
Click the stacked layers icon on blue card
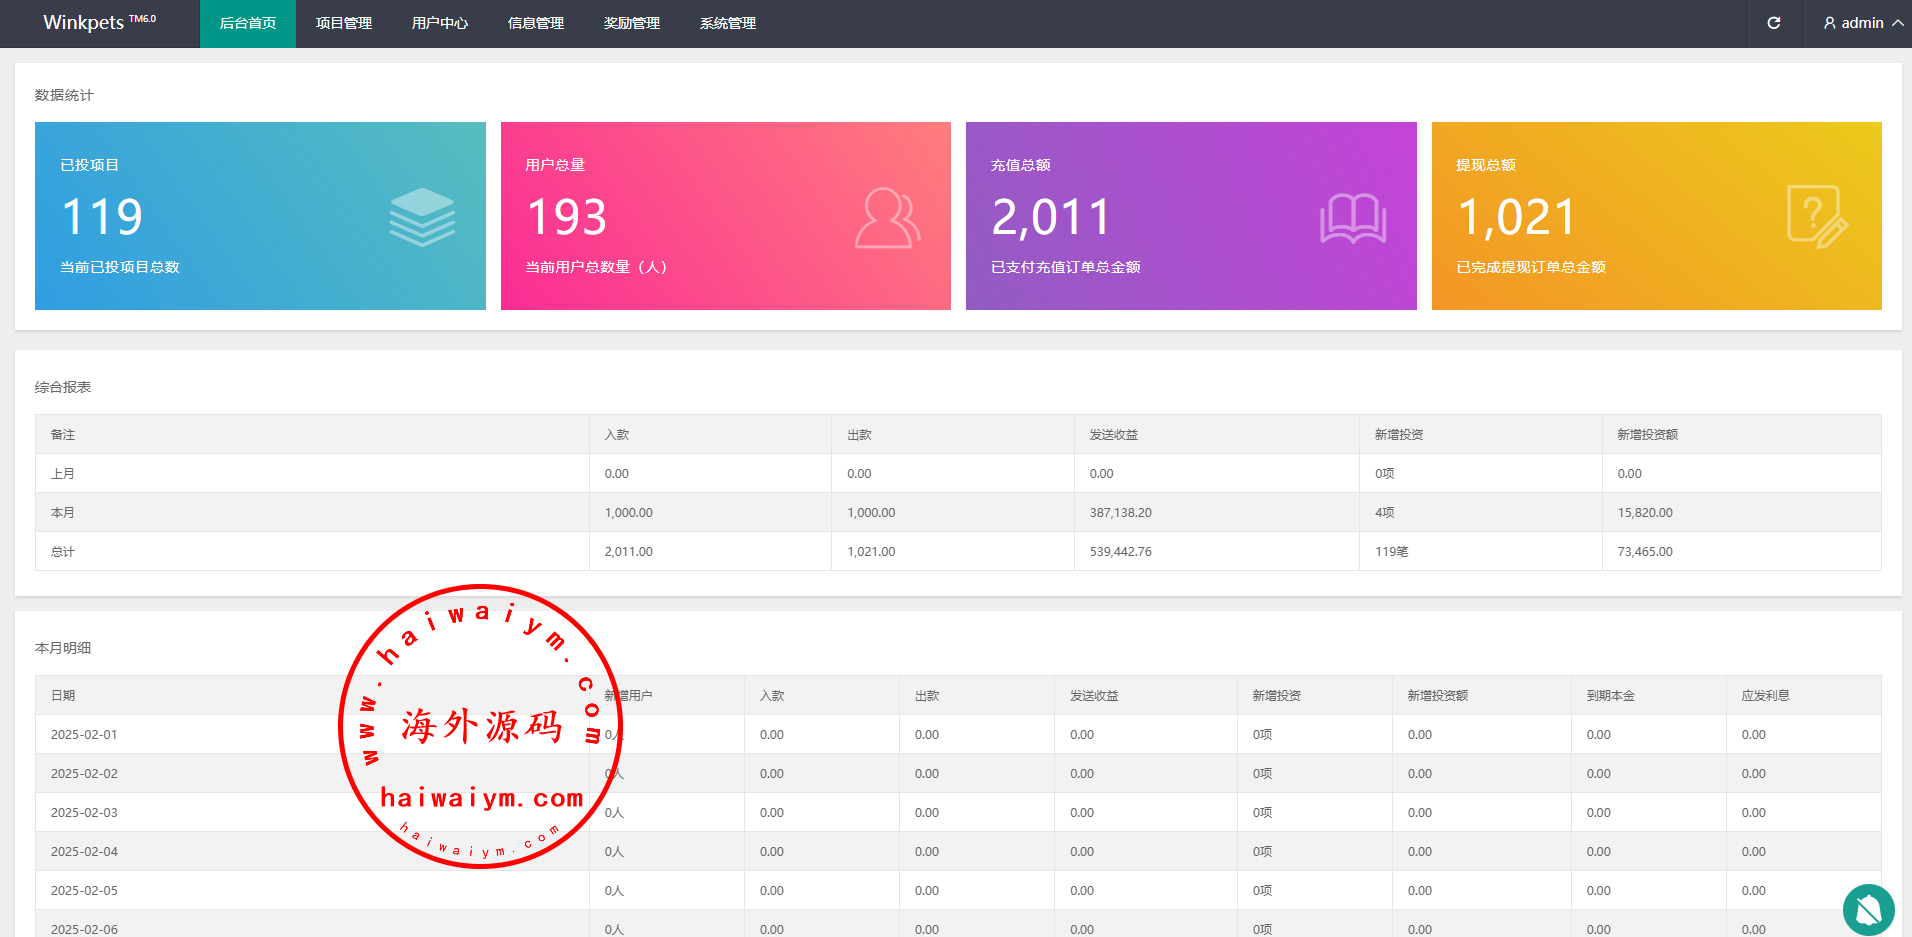click(422, 217)
